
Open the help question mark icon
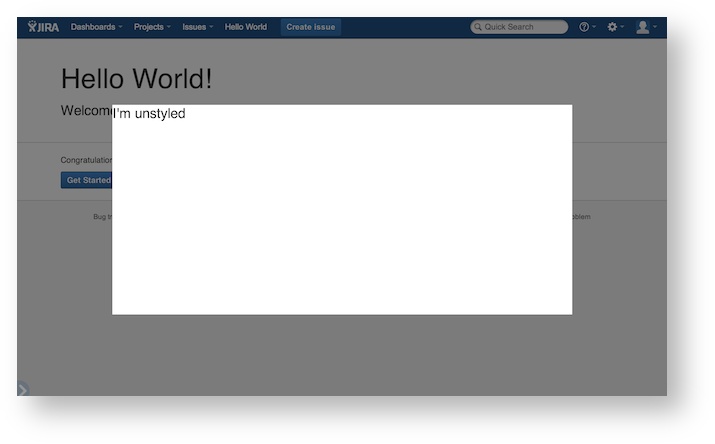pyautogui.click(x=584, y=27)
